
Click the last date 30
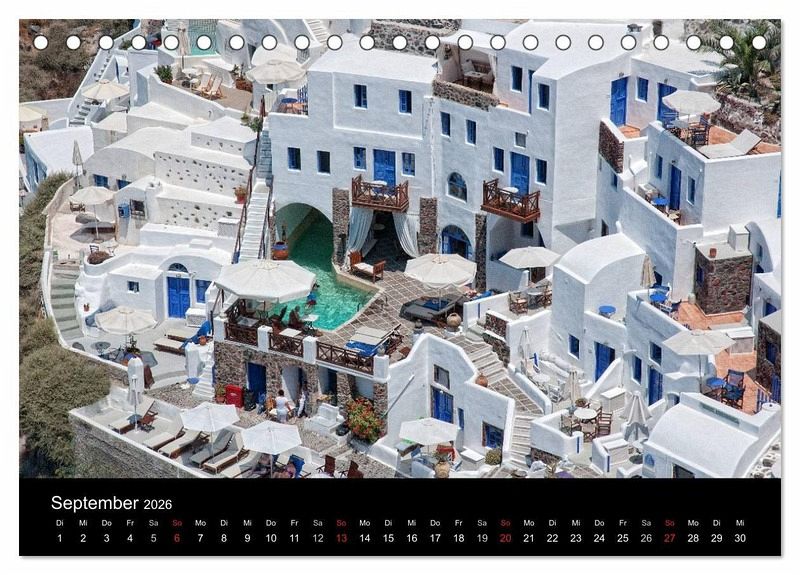coord(740,538)
